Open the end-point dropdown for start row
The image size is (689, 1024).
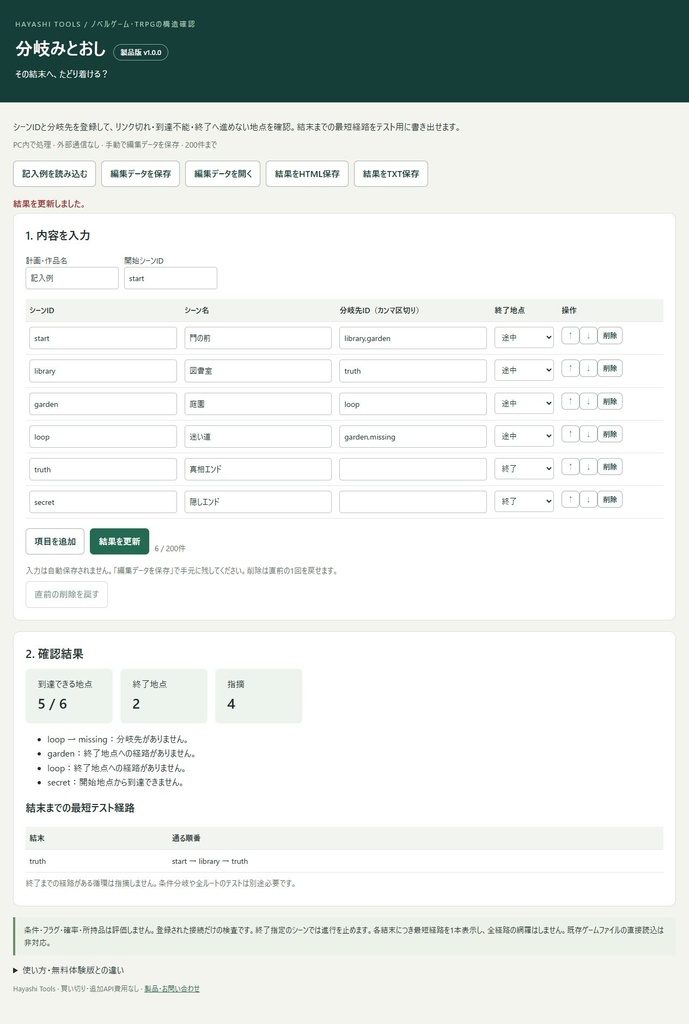[524, 338]
